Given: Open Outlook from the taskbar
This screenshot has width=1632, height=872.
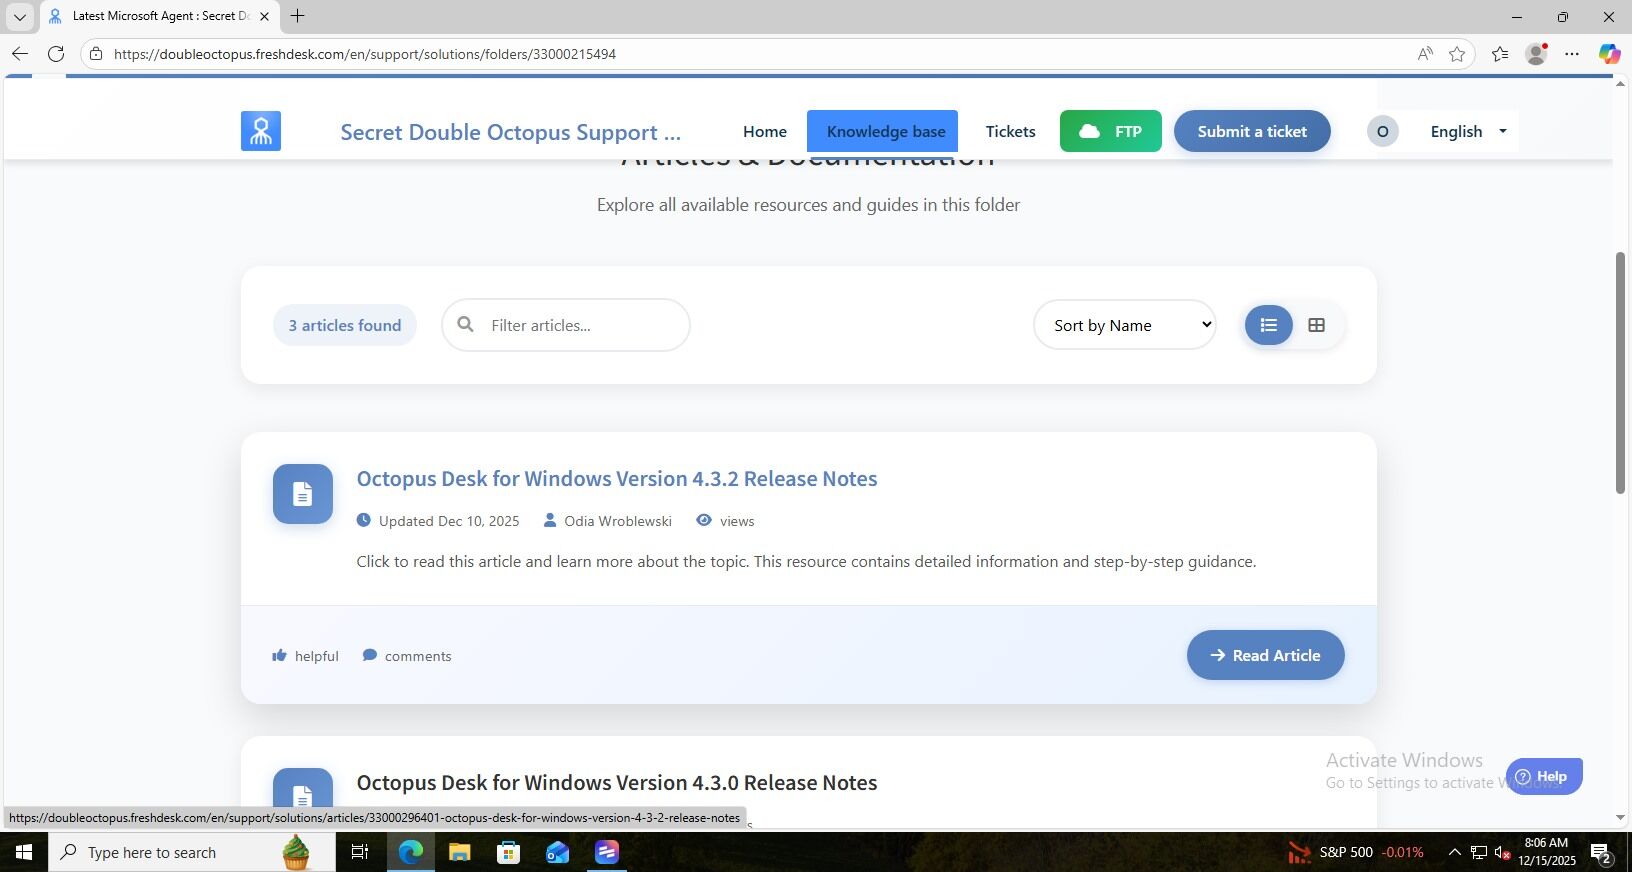Looking at the screenshot, I should [x=557, y=852].
